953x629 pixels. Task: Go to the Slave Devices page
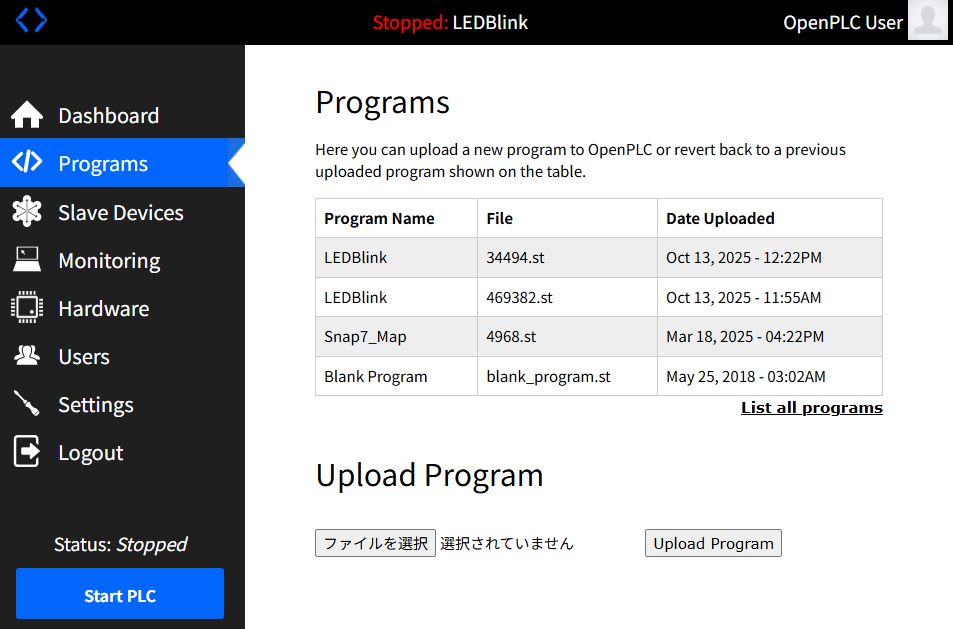[x=120, y=213]
